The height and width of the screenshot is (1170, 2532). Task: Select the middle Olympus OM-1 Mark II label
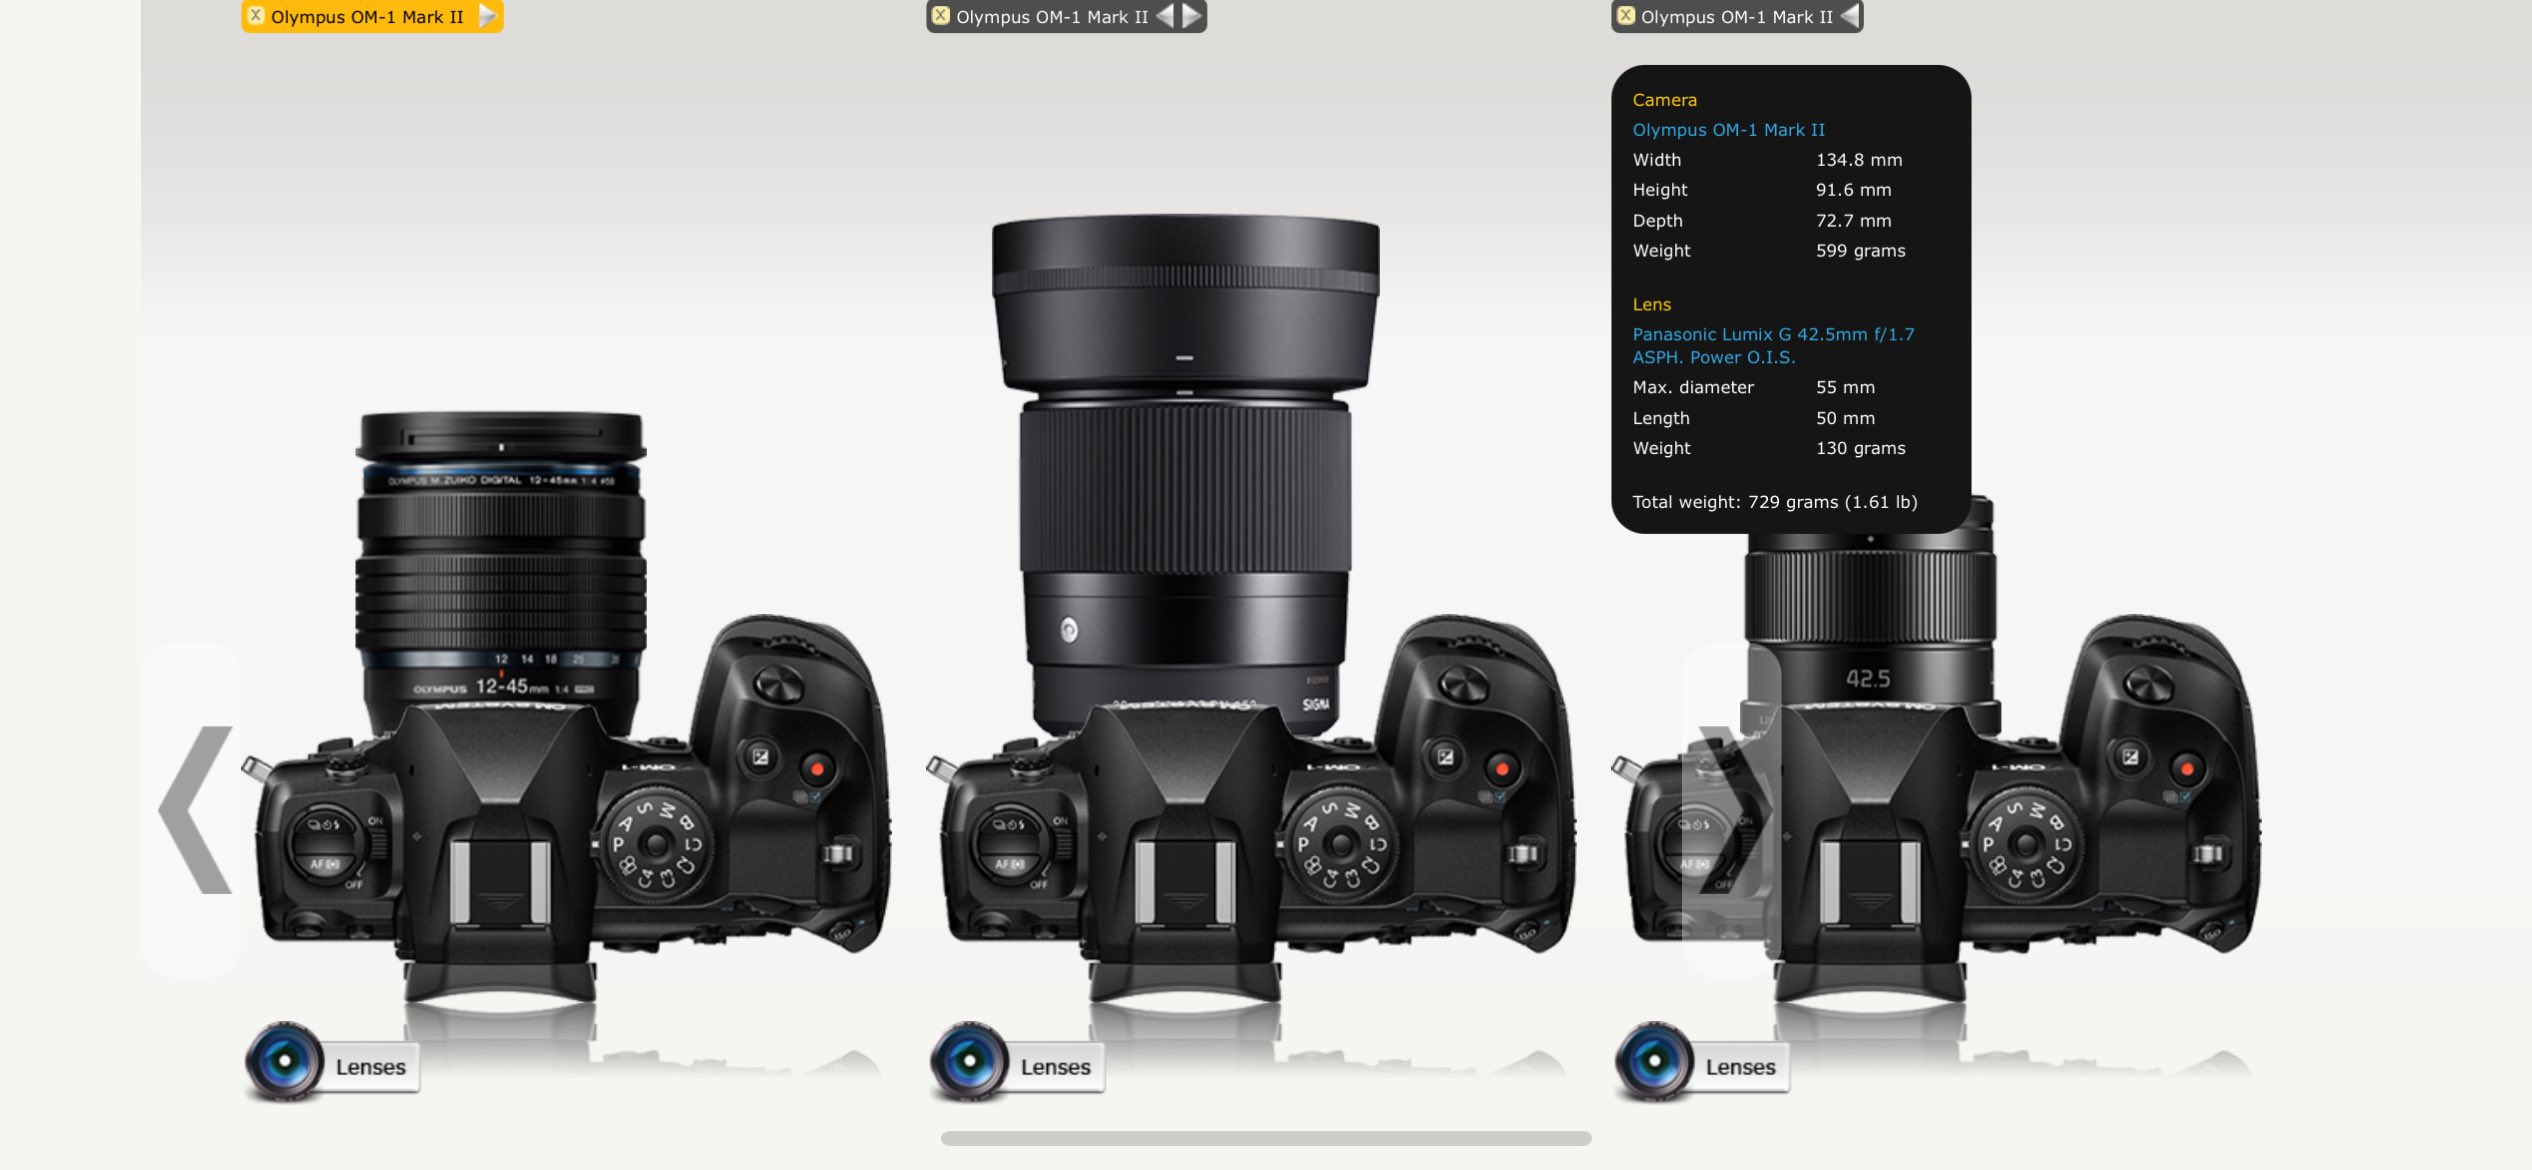click(1051, 17)
